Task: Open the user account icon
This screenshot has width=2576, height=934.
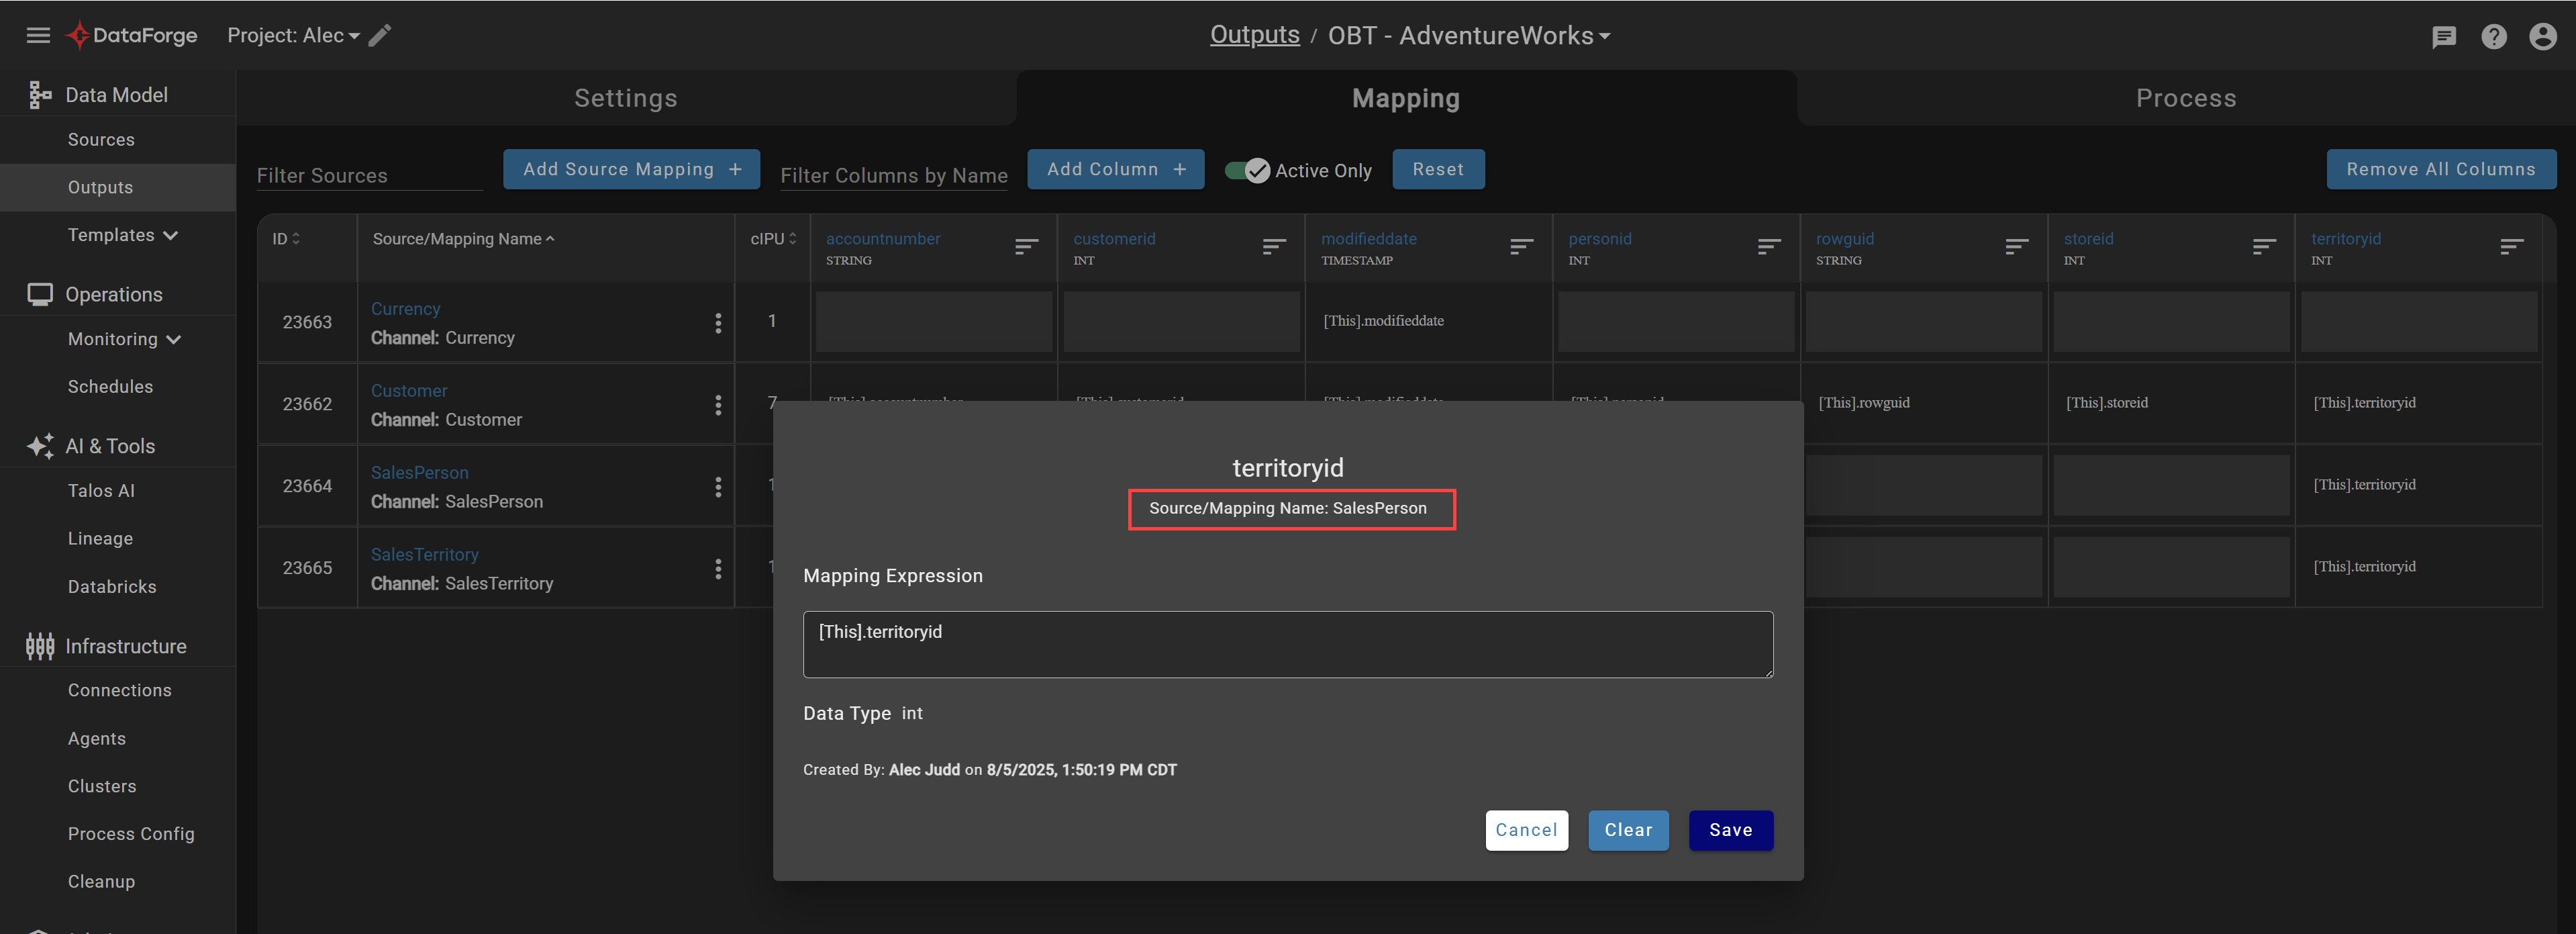Action: 2543,37
